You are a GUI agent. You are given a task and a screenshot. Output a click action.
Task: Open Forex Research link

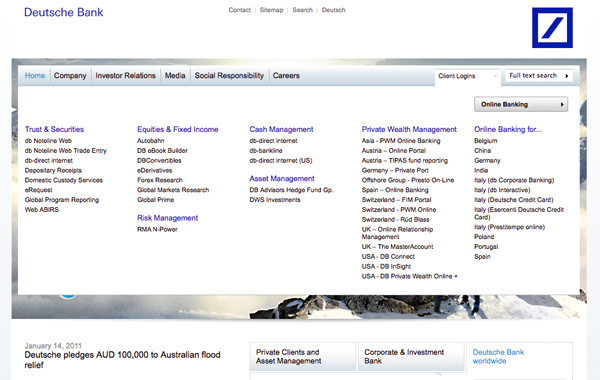coord(160,180)
